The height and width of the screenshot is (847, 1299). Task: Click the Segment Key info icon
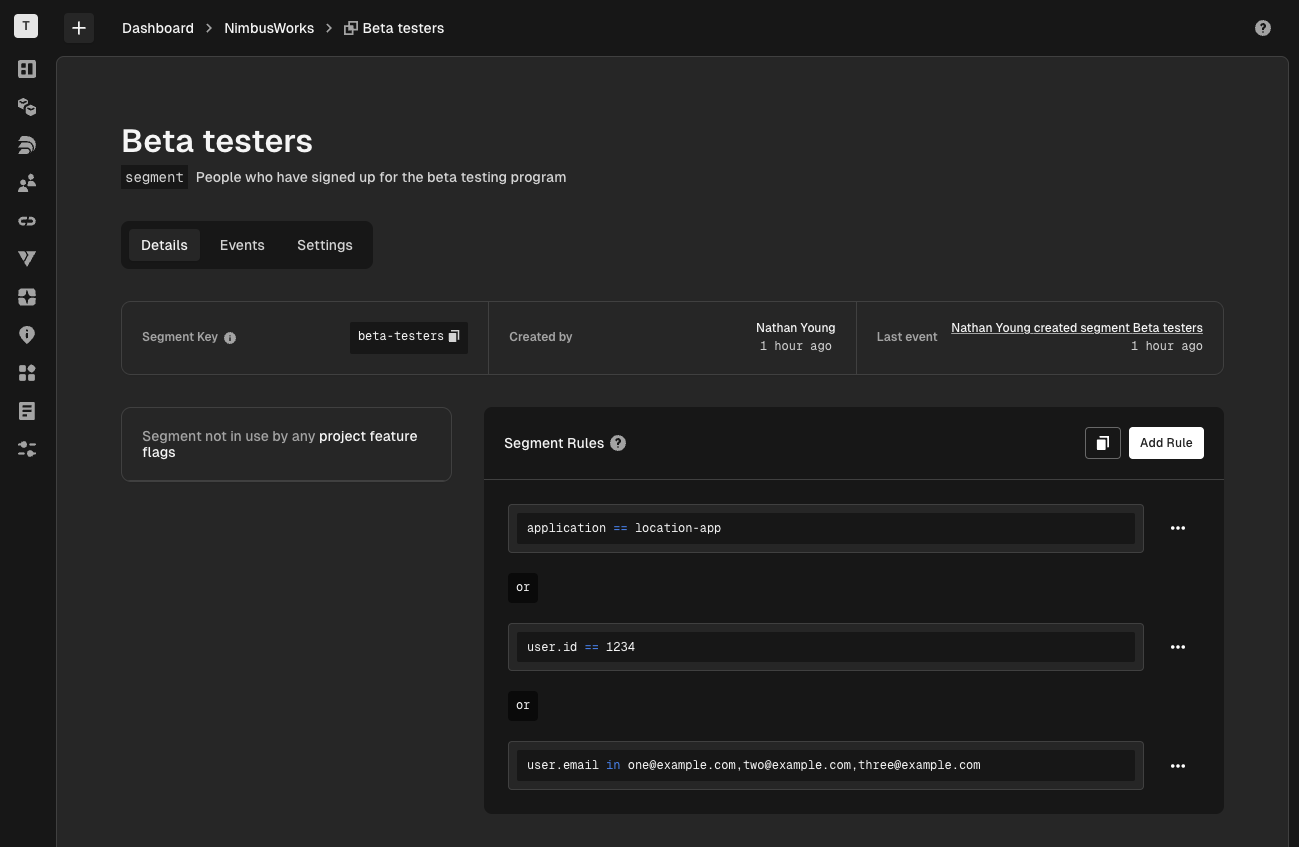click(230, 338)
